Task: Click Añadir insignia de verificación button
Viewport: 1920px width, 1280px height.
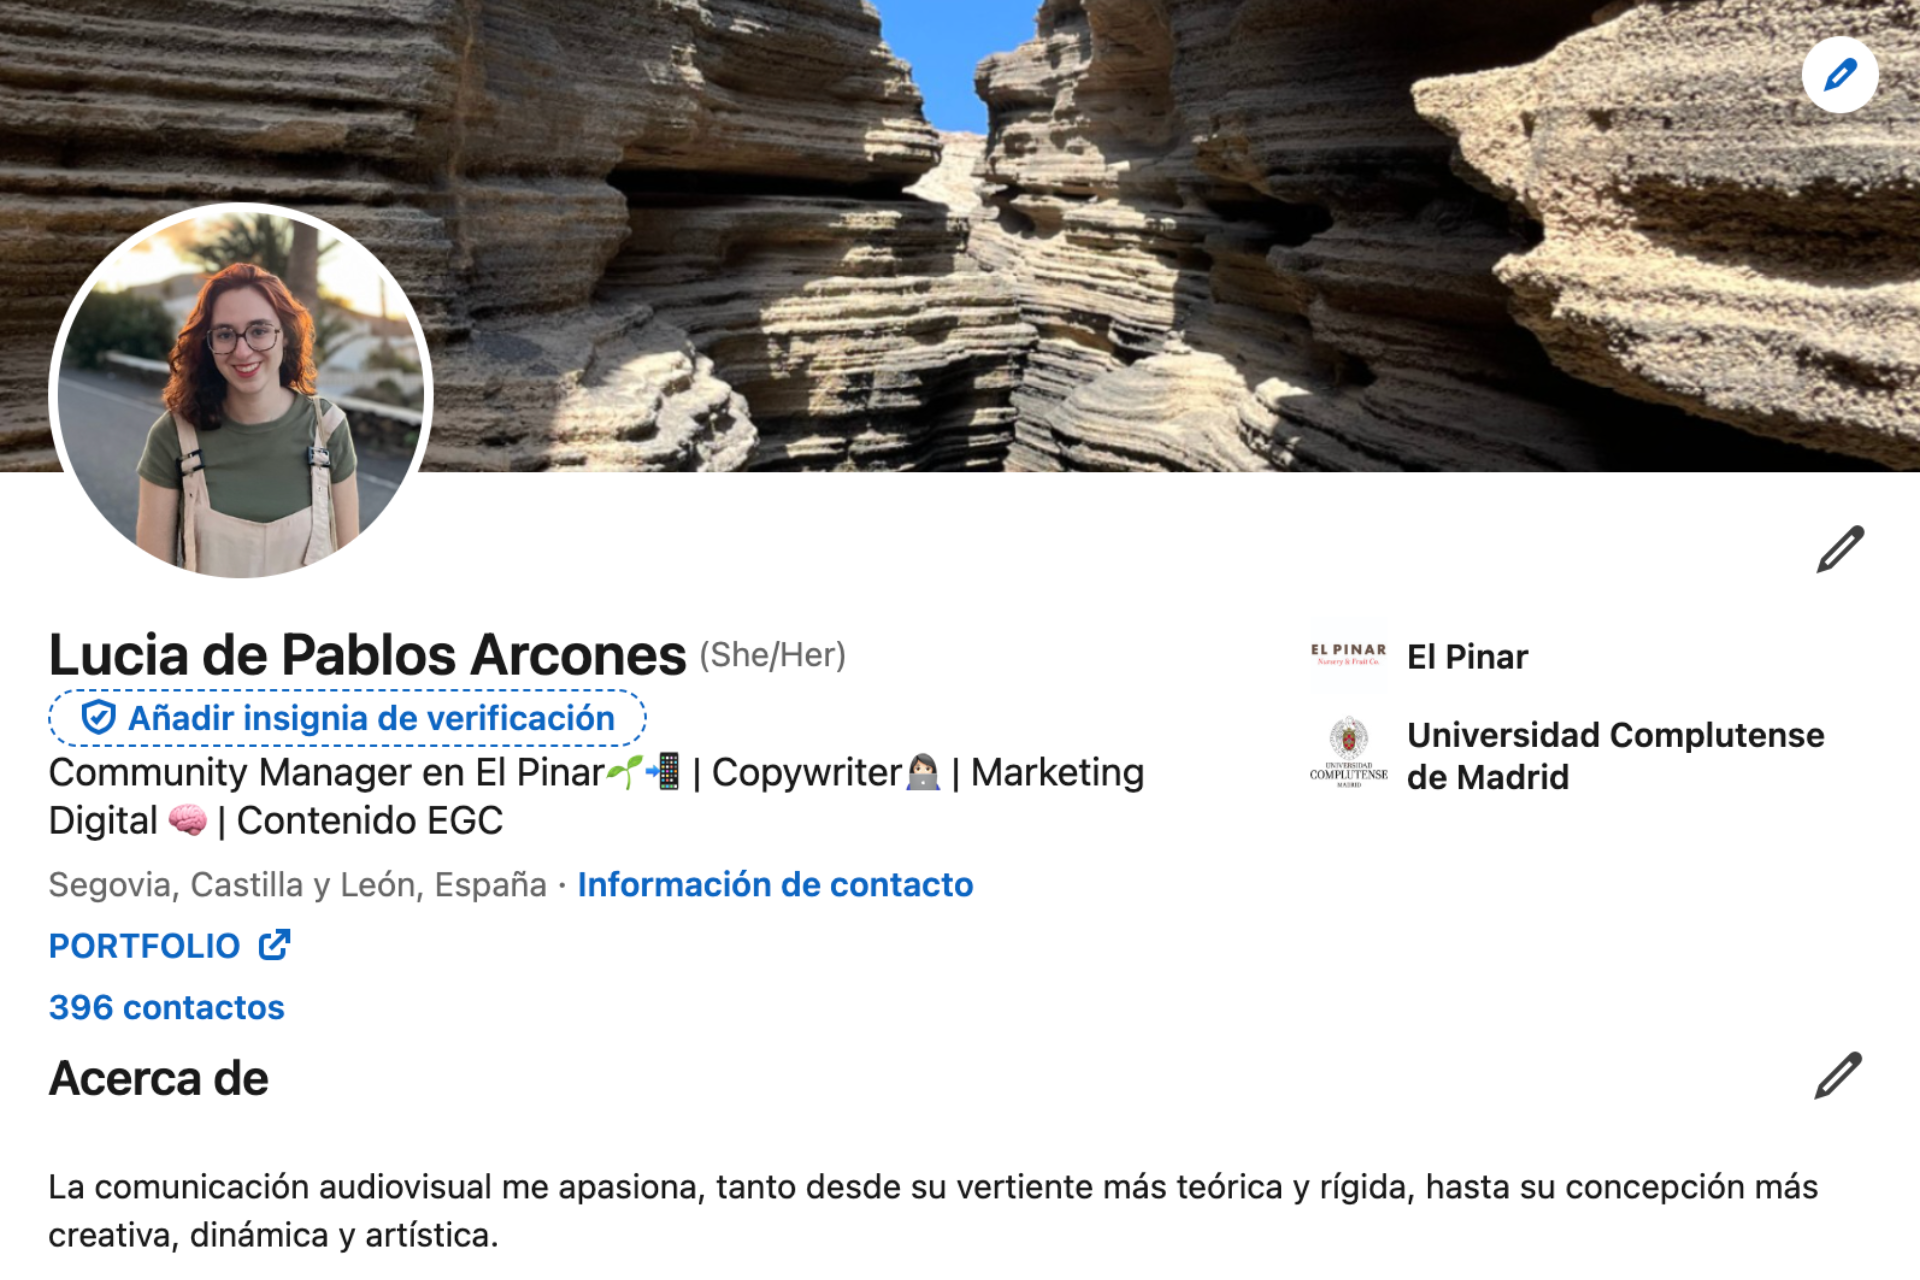Action: [x=347, y=717]
